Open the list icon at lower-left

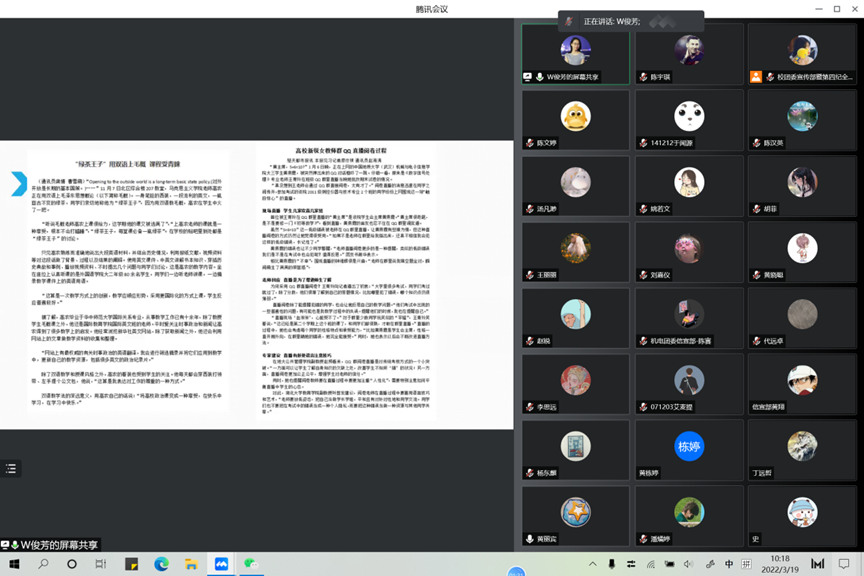coord(11,468)
